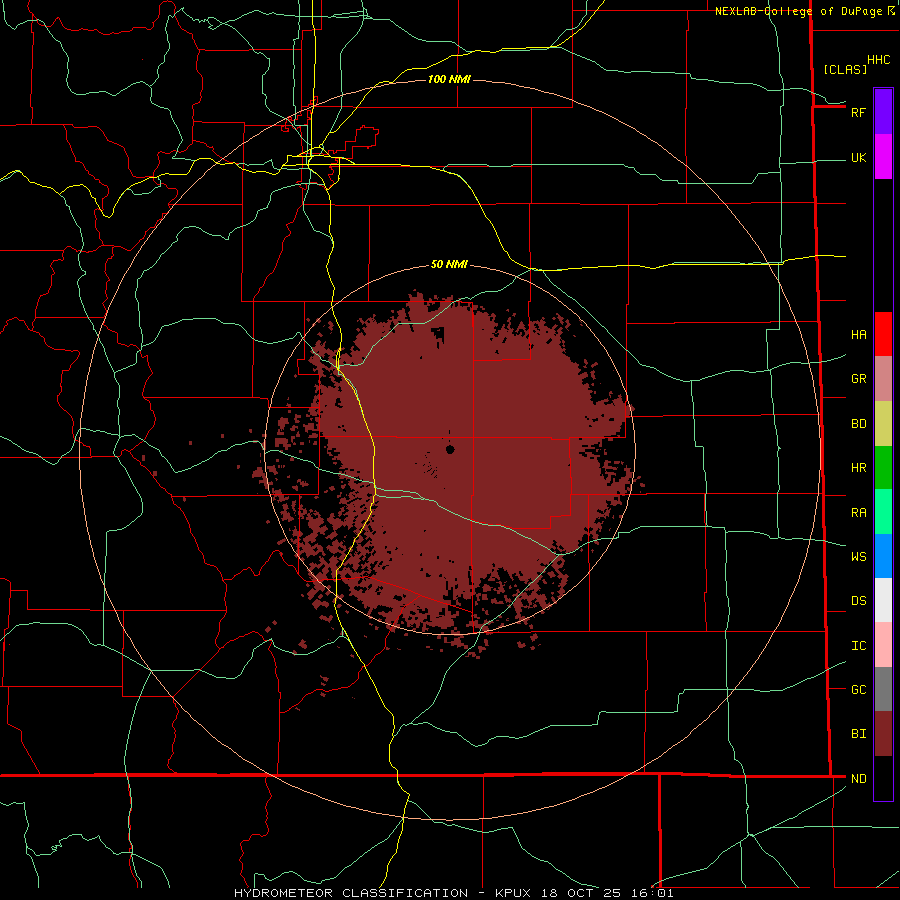The height and width of the screenshot is (900, 900).
Task: Click the DS white legend swatch
Action: (x=883, y=600)
